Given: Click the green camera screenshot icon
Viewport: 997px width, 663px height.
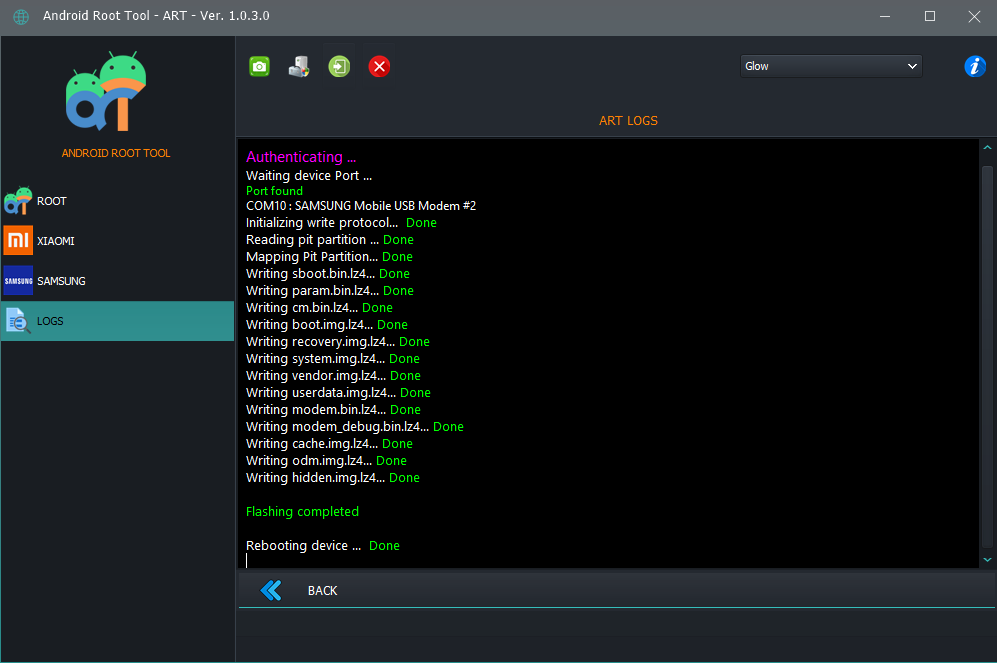Looking at the screenshot, I should [x=259, y=66].
